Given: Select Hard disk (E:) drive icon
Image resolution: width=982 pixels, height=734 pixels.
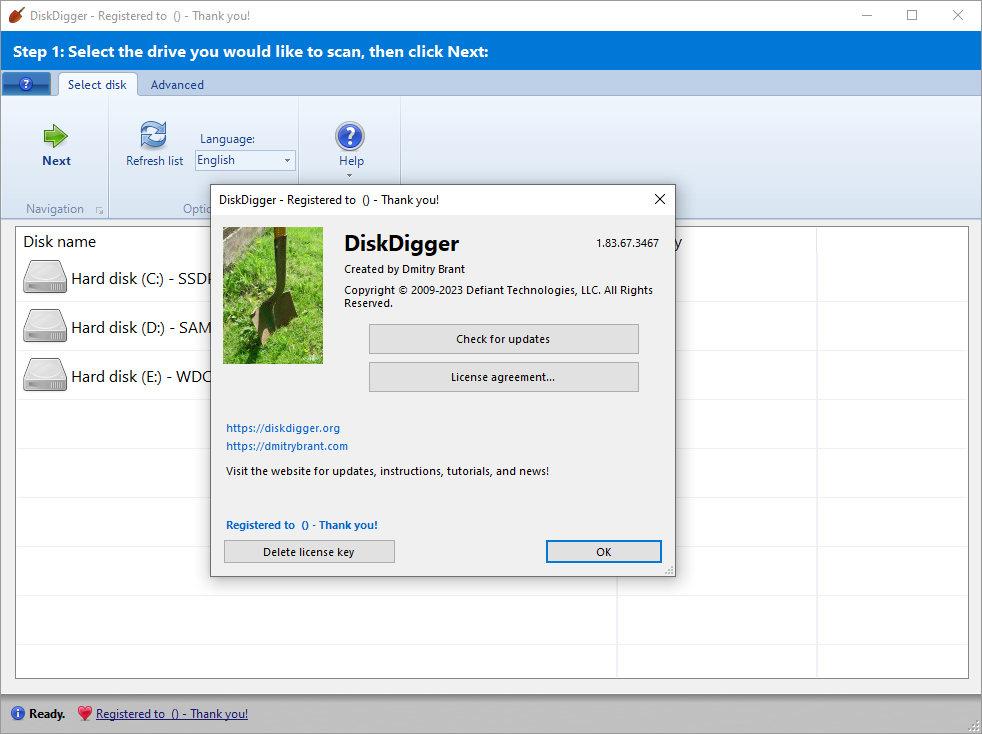Looking at the screenshot, I should pyautogui.click(x=44, y=375).
